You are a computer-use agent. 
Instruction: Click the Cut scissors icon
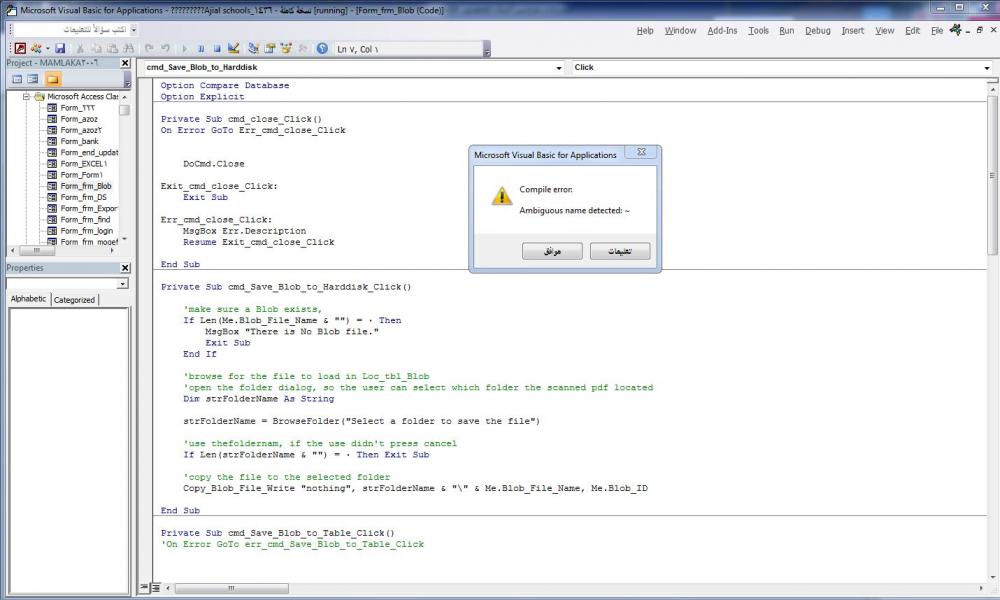click(80, 48)
